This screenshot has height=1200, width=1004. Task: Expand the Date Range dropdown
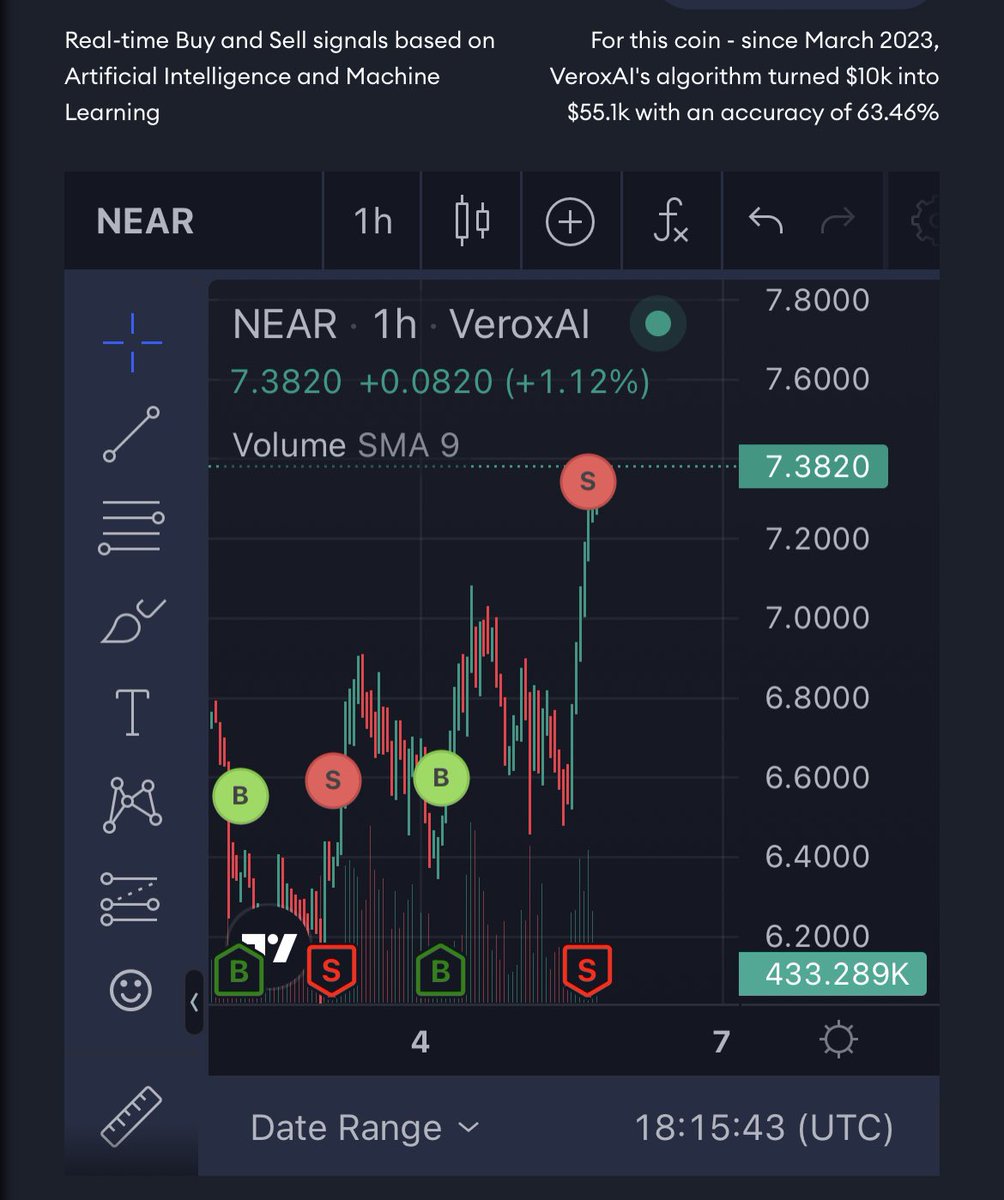tap(365, 1128)
